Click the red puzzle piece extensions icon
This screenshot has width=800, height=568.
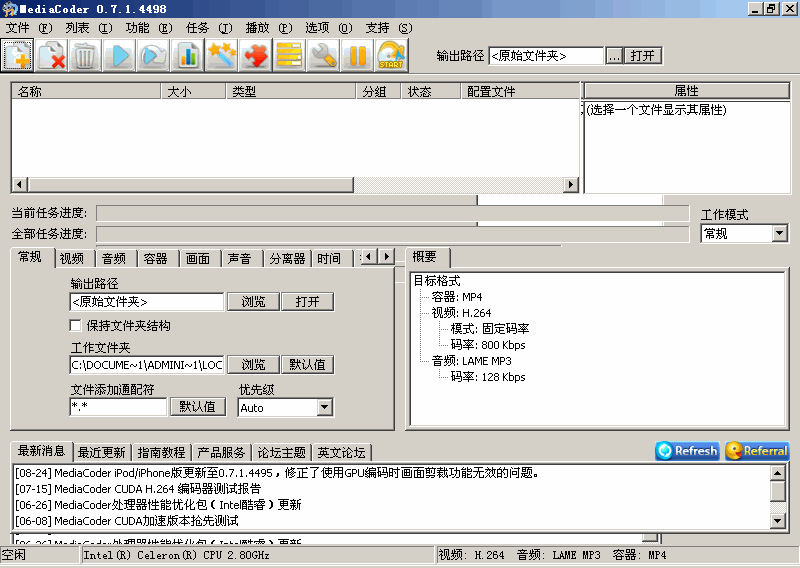(255, 55)
